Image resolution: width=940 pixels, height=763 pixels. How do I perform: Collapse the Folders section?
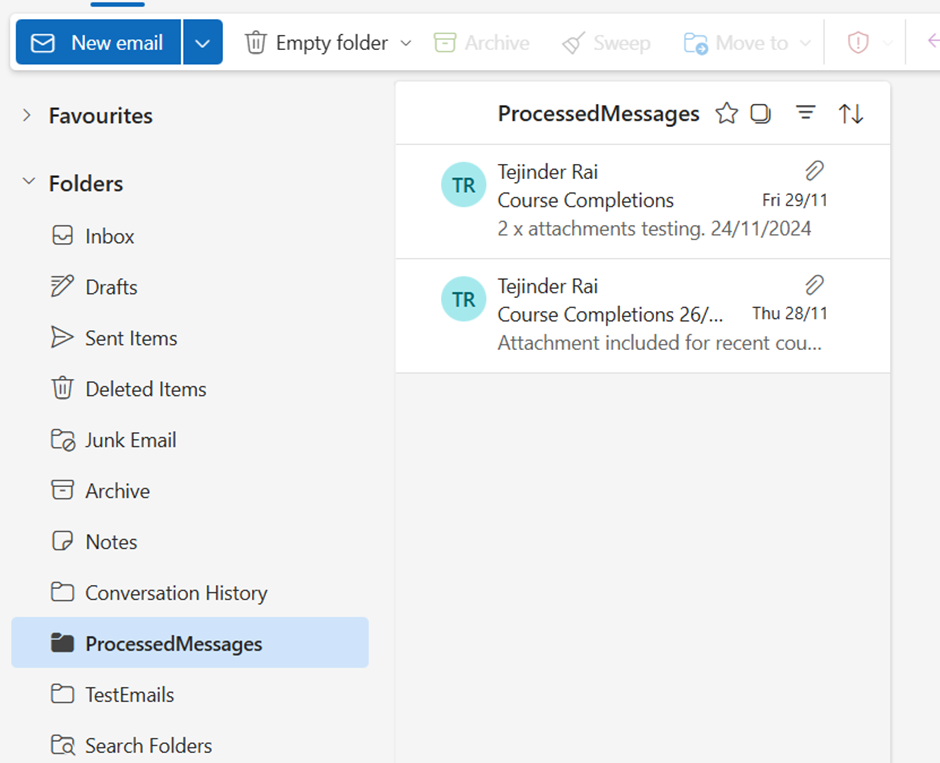(27, 183)
